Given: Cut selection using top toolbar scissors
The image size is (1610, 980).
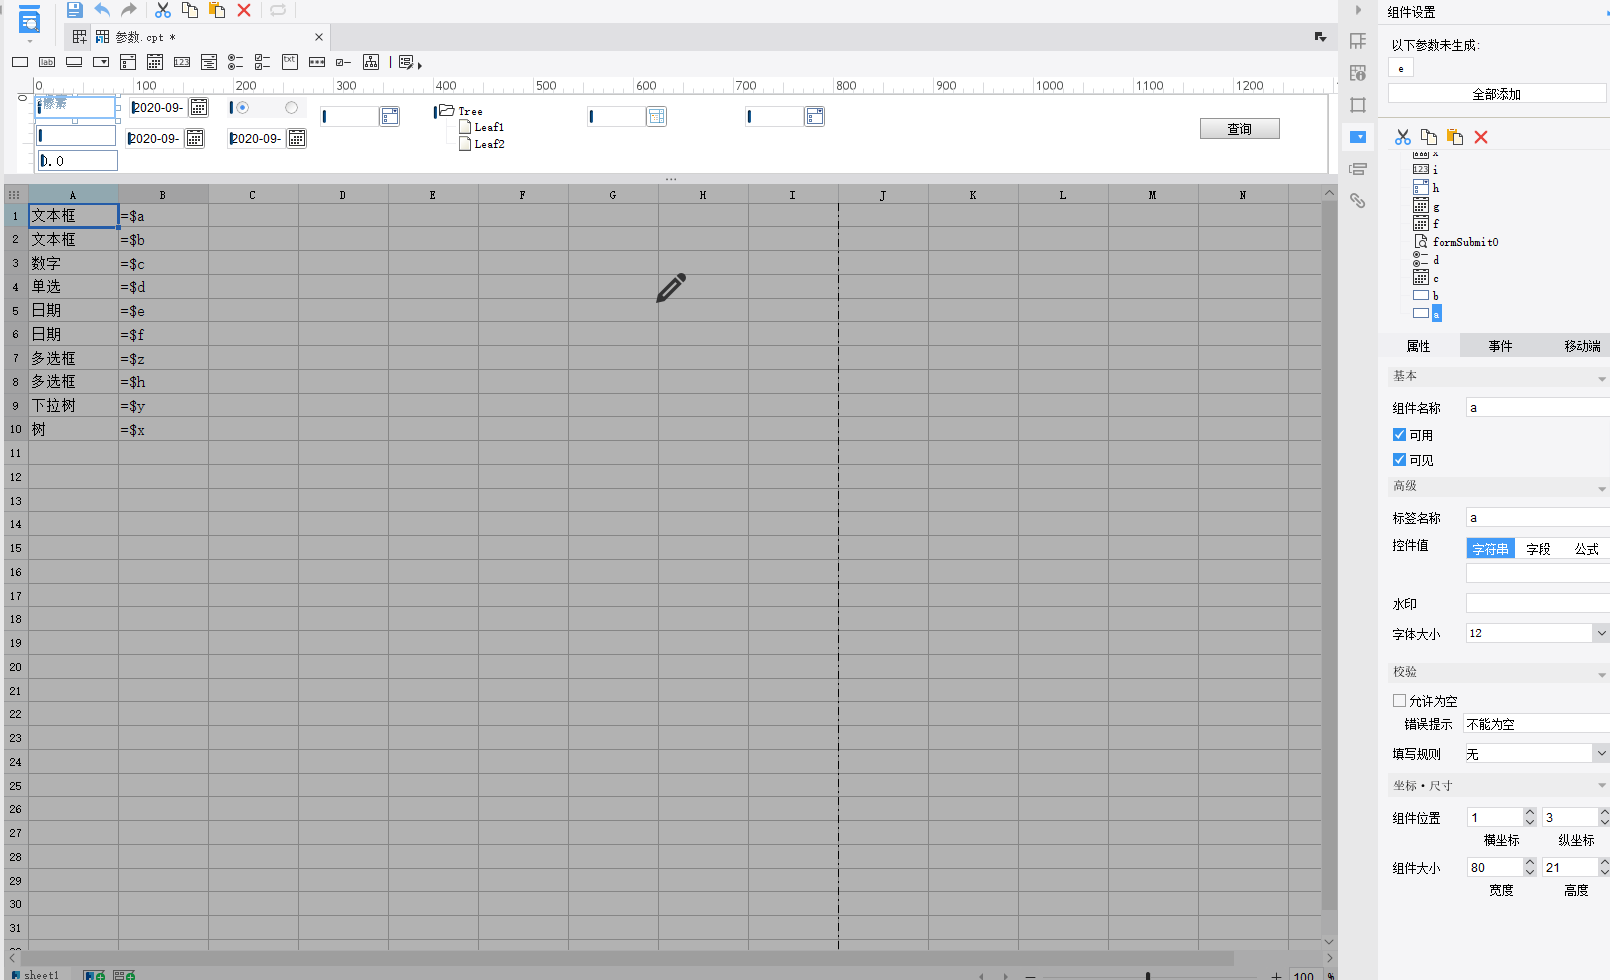Looking at the screenshot, I should pos(163,10).
